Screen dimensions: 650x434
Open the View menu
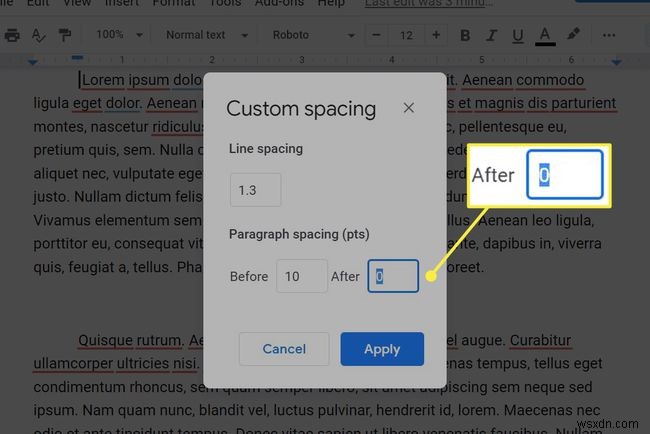pyautogui.click(x=77, y=3)
